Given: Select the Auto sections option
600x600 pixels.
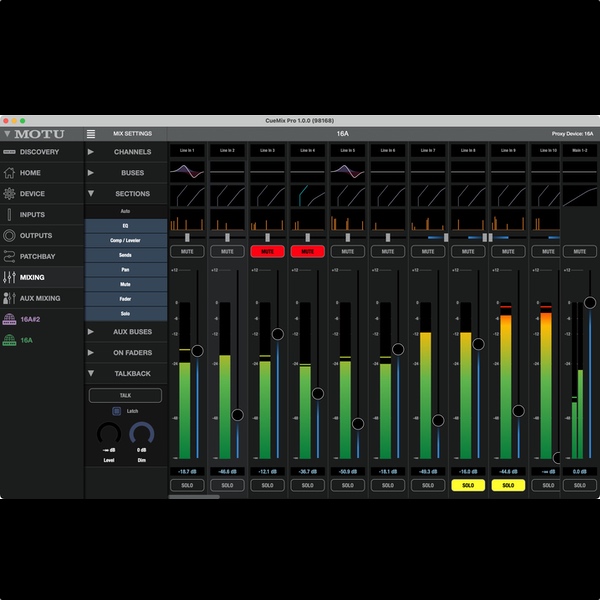Looking at the screenshot, I should (x=126, y=211).
